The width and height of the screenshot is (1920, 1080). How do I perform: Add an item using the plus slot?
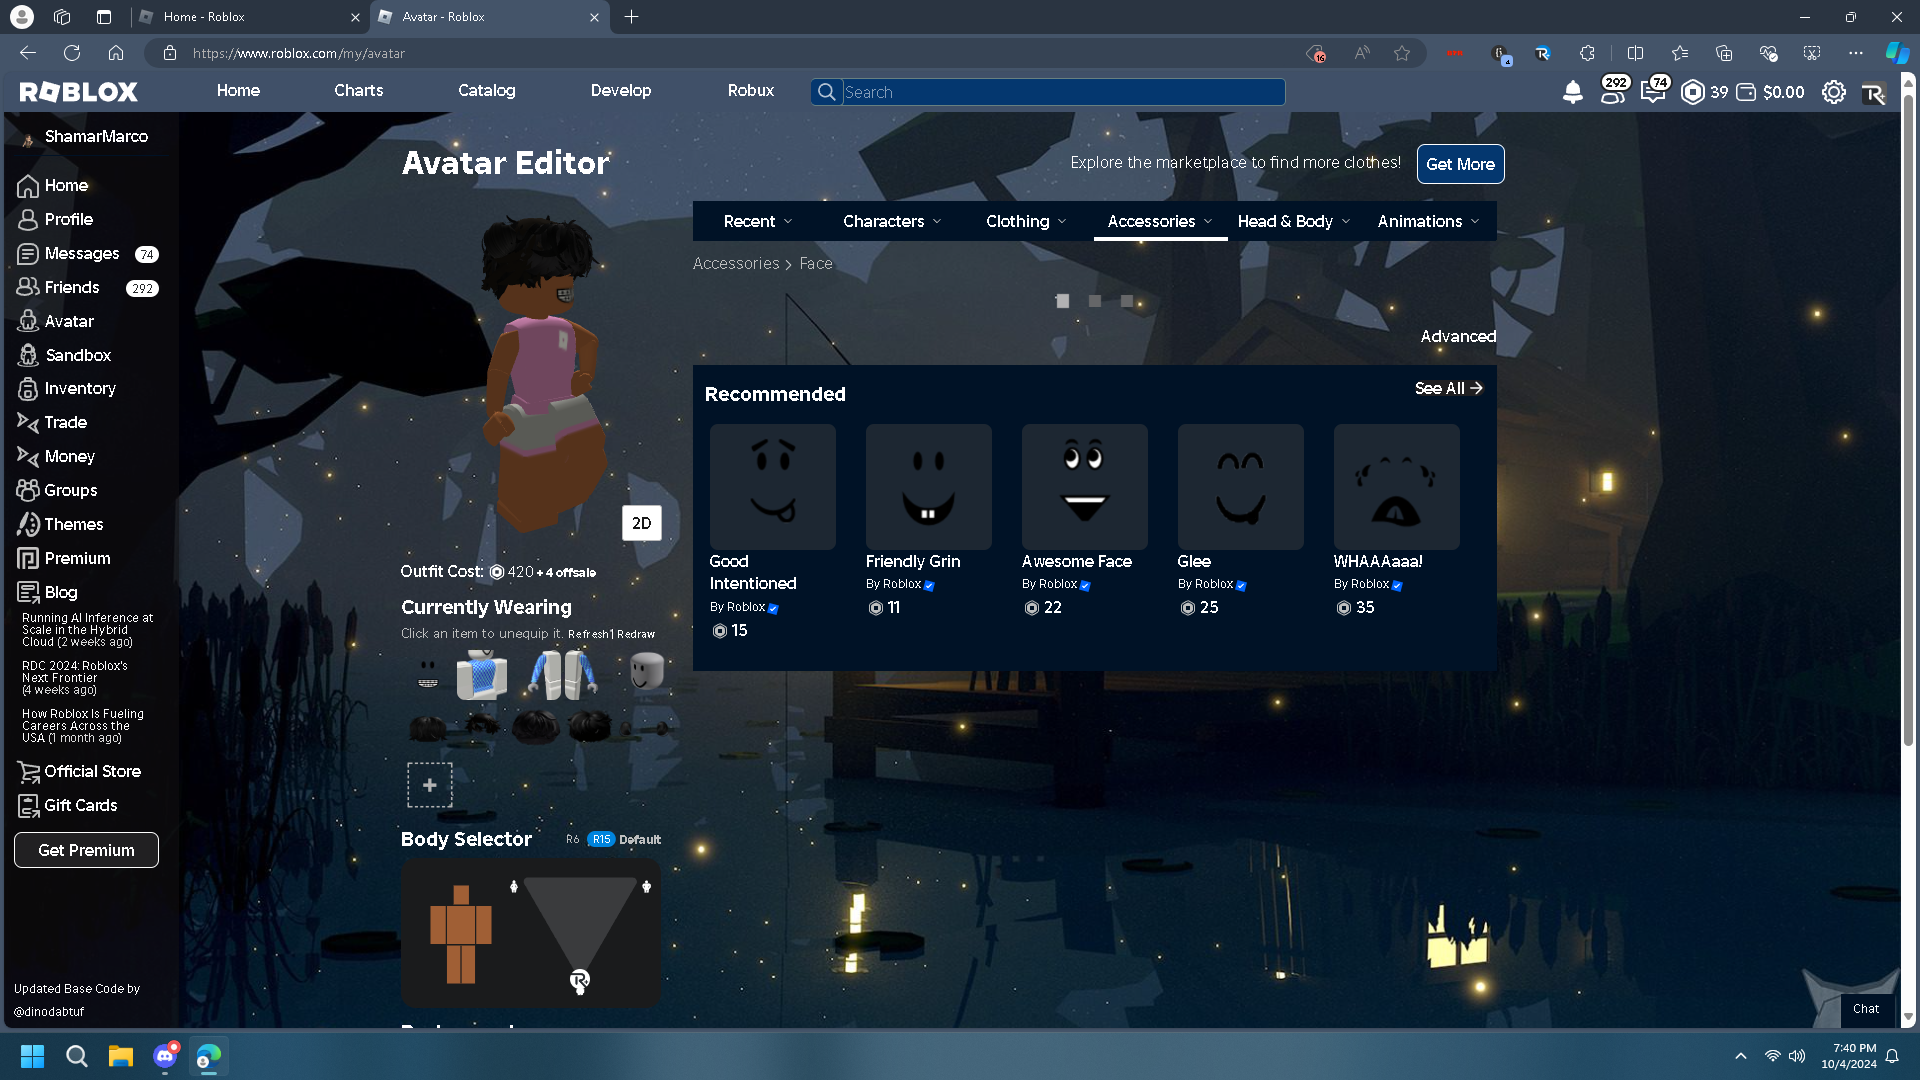click(x=430, y=785)
